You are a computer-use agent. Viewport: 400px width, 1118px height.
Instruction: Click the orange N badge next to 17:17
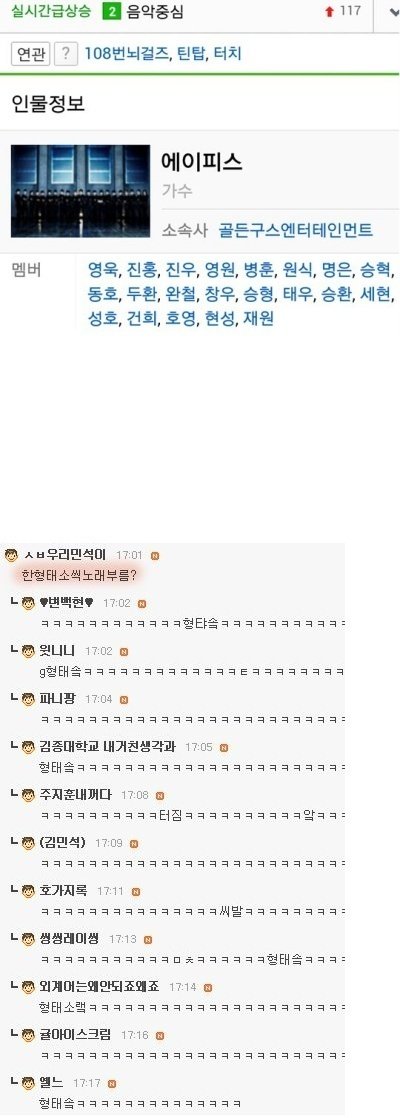click(111, 1084)
